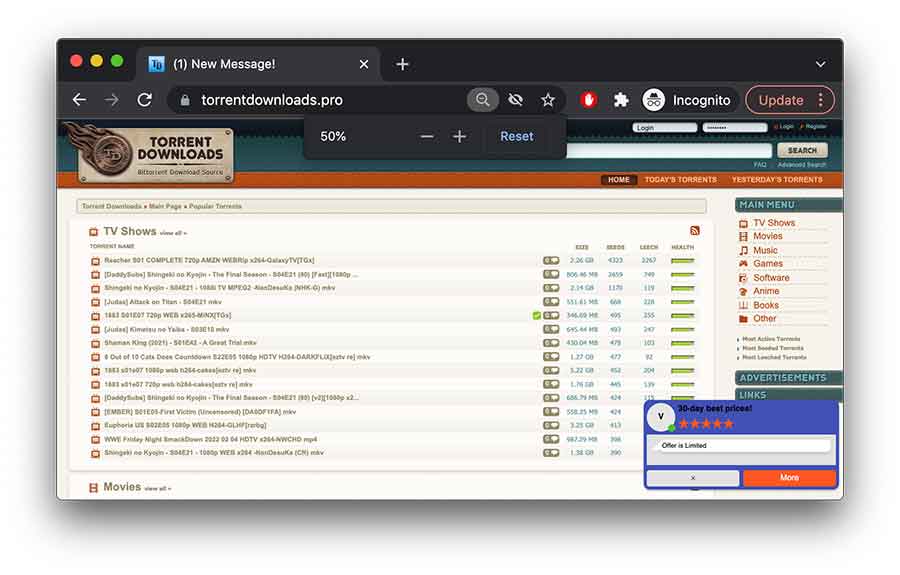Expand the tab search chevron
This screenshot has height=575, width=900.
821,64
